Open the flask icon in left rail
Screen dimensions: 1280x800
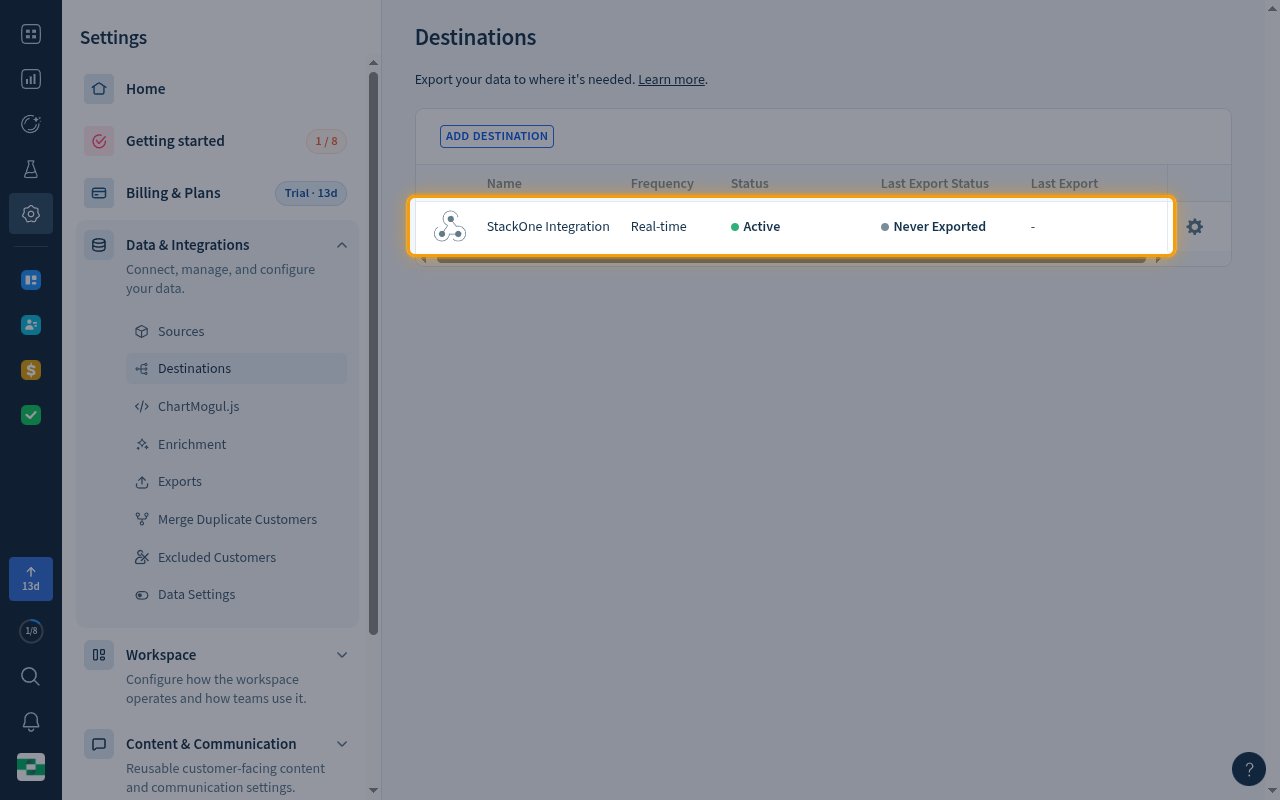[x=31, y=169]
